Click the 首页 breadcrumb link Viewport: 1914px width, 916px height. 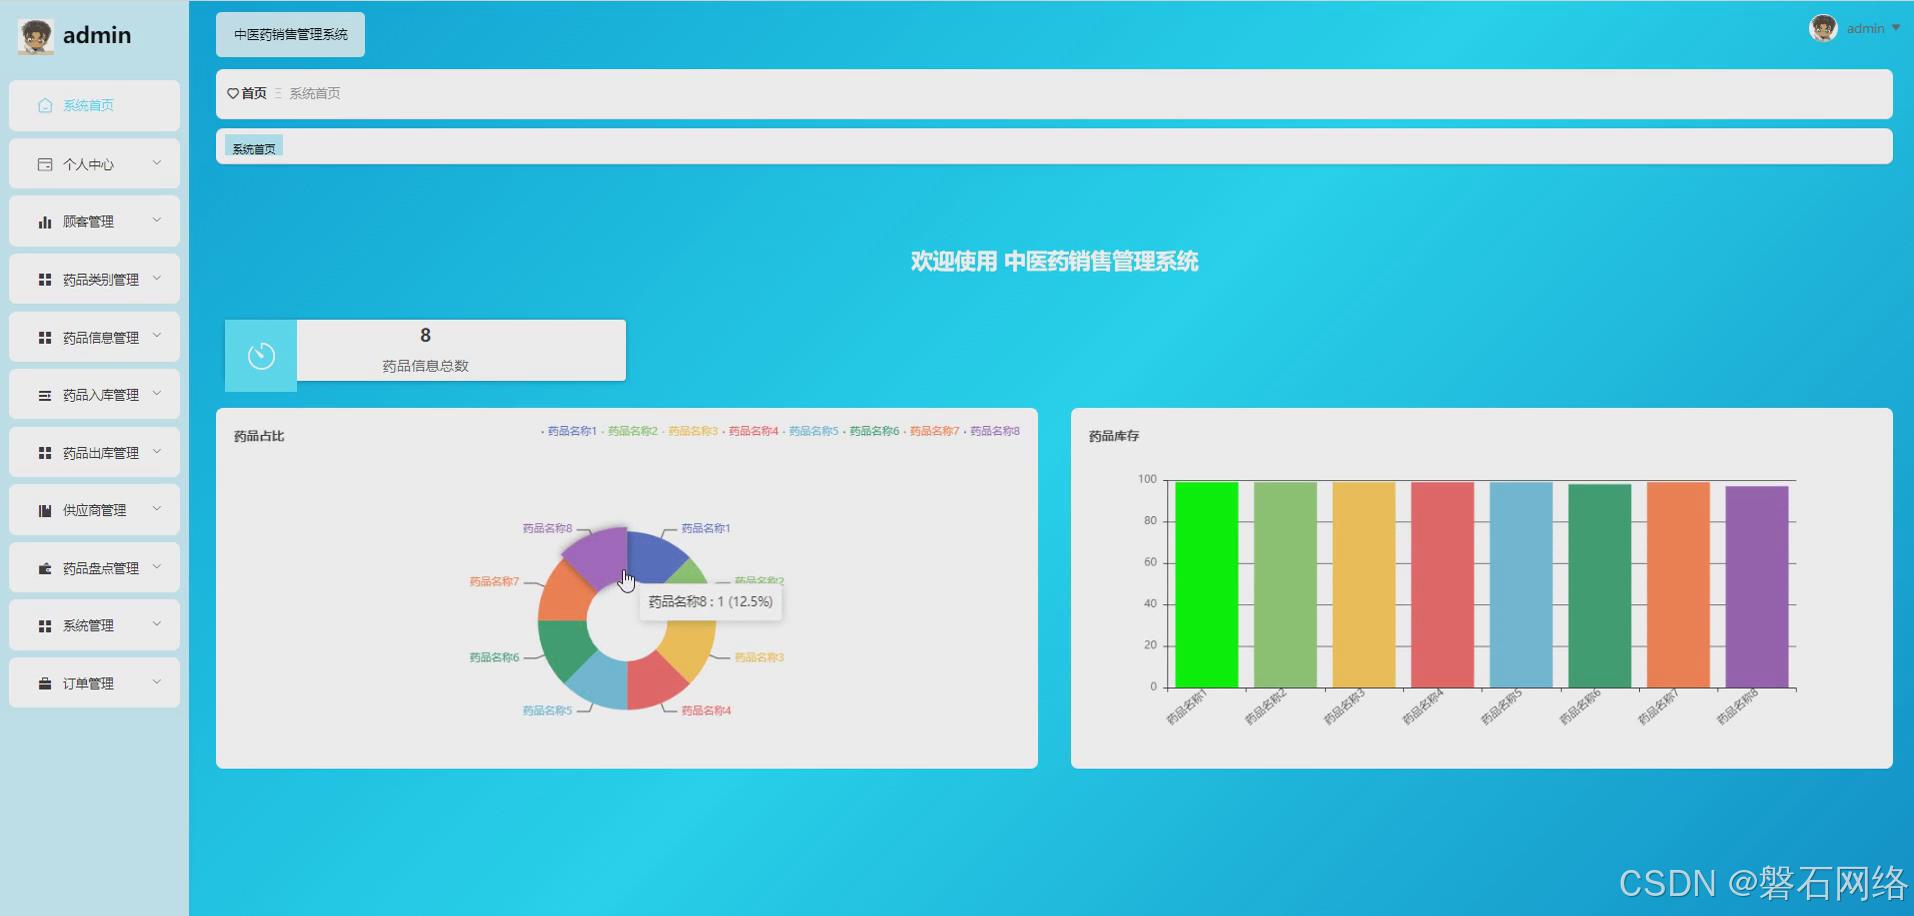tap(254, 93)
